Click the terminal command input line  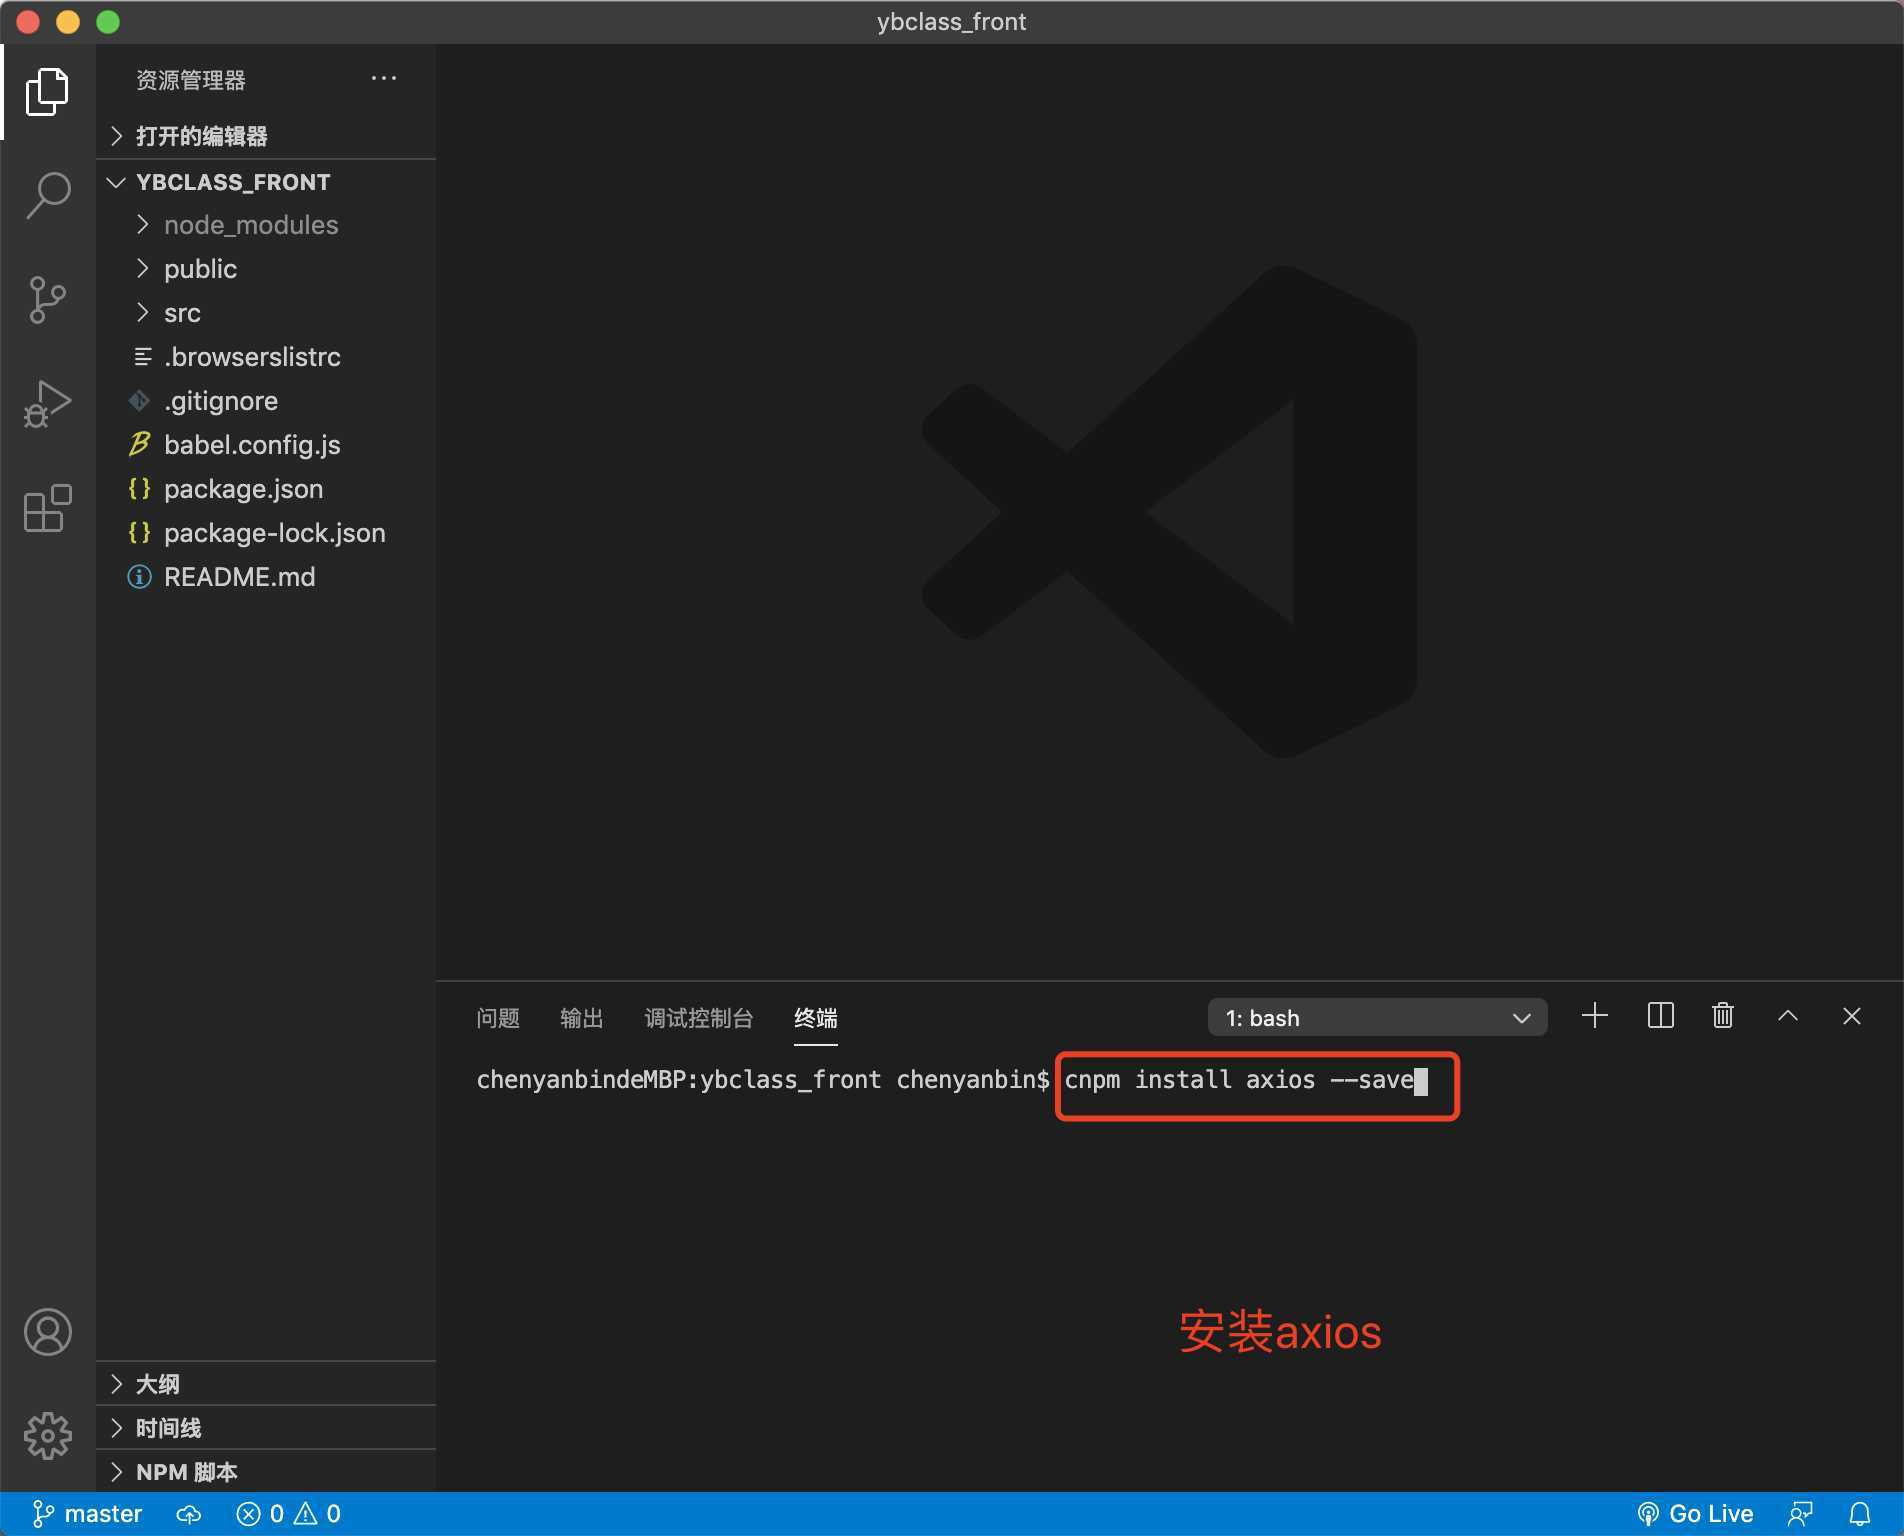point(1246,1081)
